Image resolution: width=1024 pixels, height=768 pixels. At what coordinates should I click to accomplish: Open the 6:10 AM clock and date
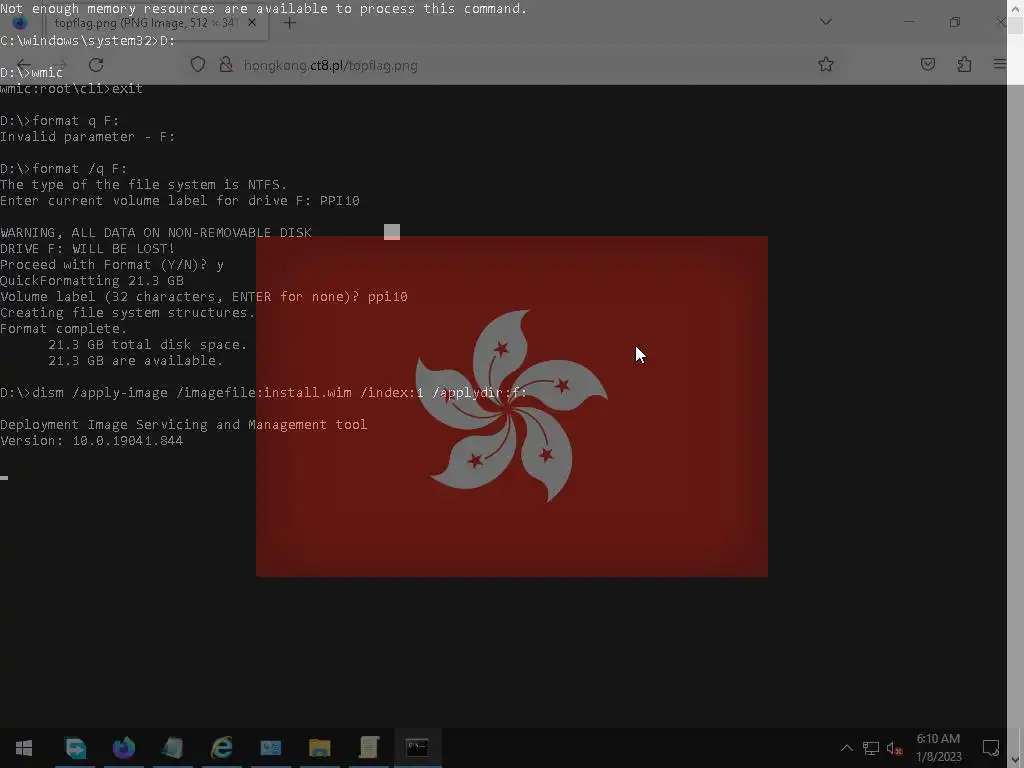click(x=938, y=748)
